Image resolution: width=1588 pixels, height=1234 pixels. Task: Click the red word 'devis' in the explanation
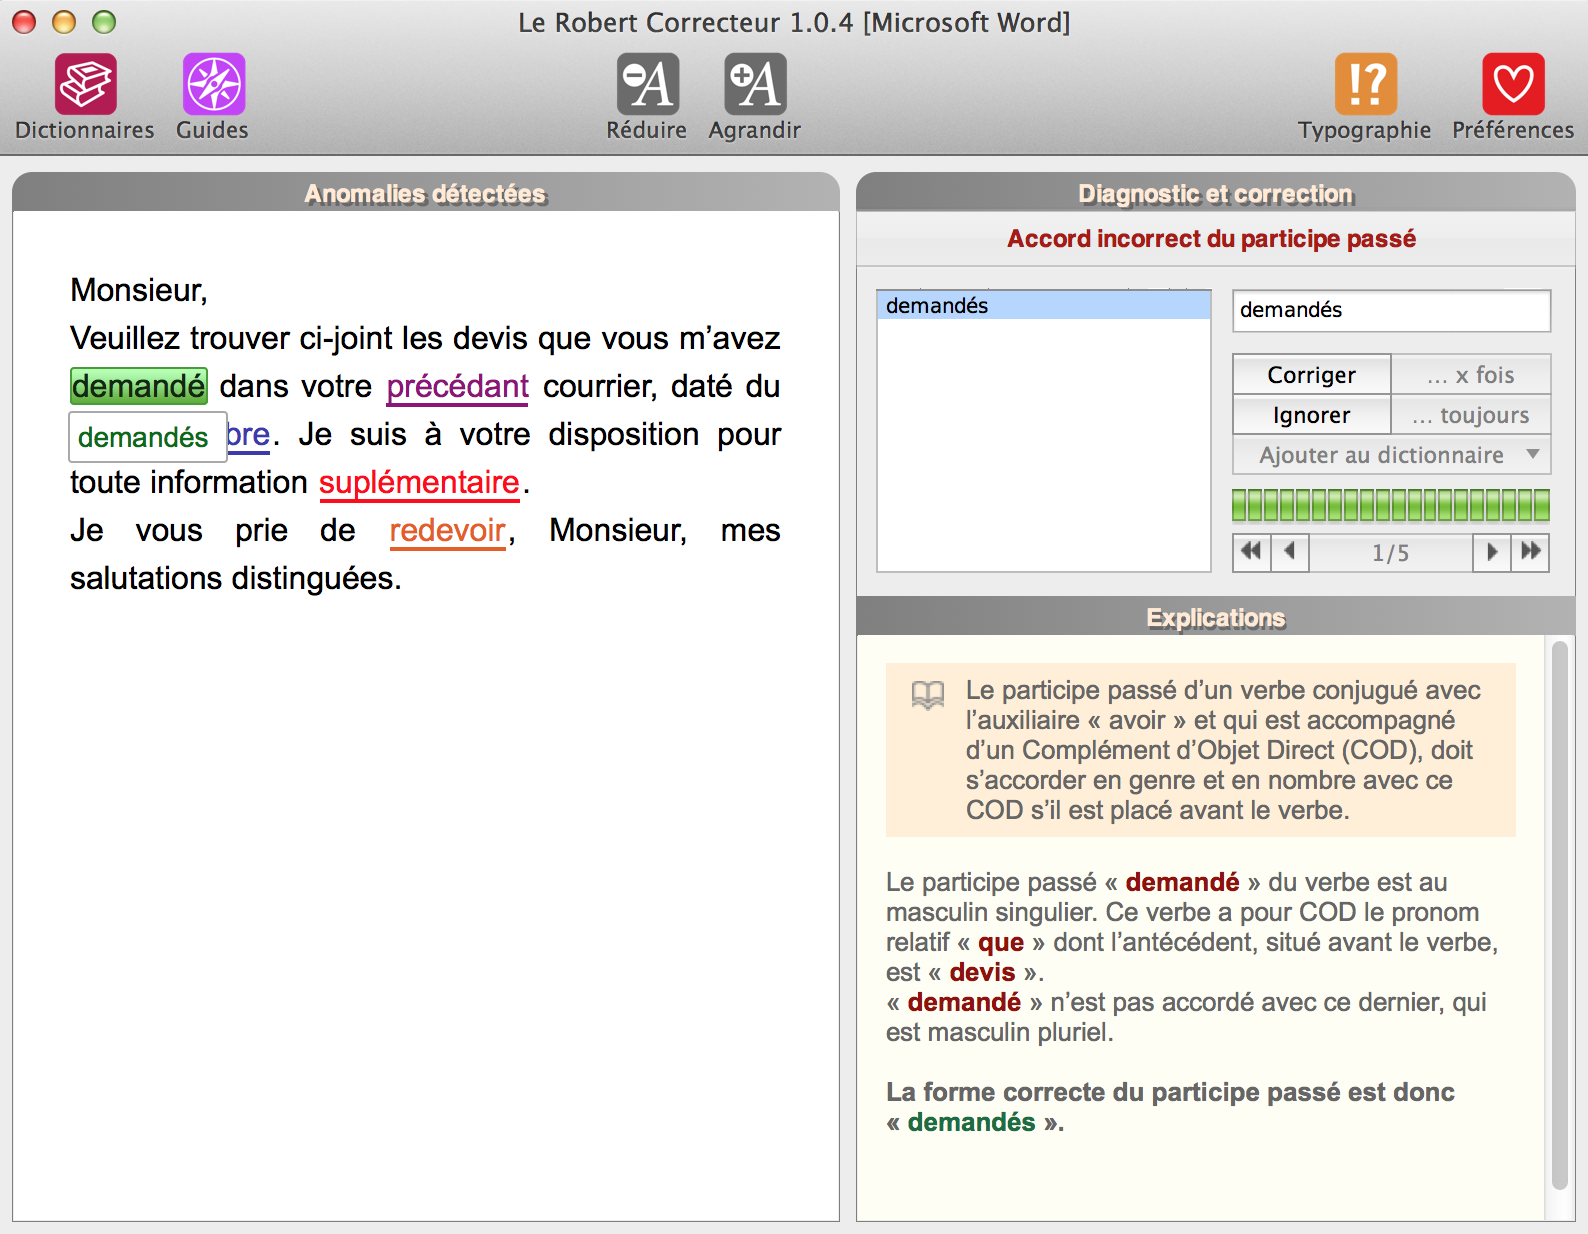(982, 973)
